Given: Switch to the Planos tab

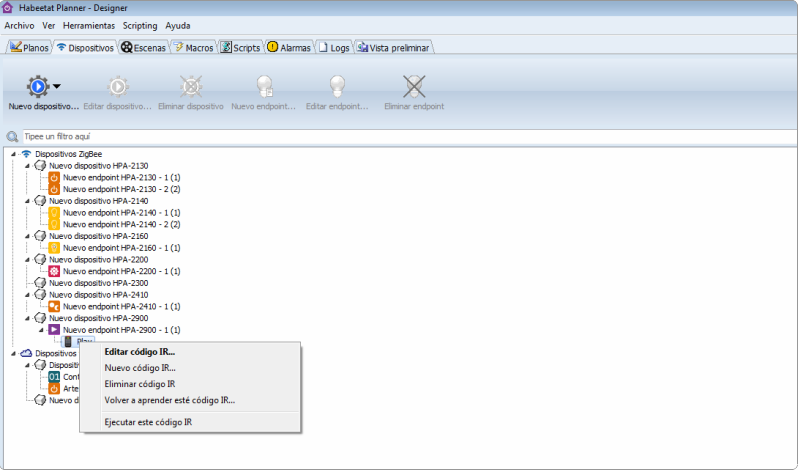Looking at the screenshot, I should point(30,47).
